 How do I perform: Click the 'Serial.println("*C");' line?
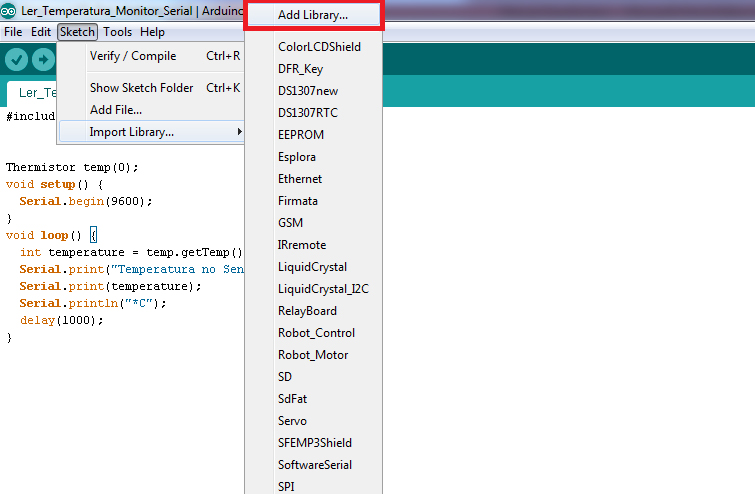(93, 303)
